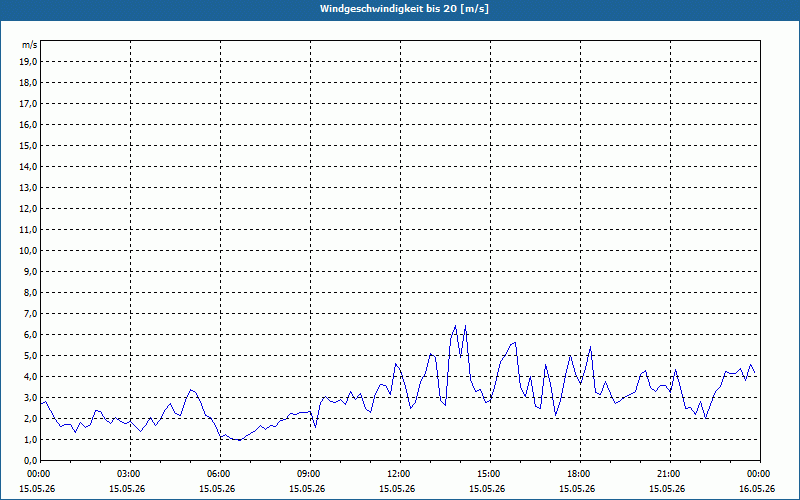Select the '0,0' y-axis origin label
800x500 pixels.
pos(30,460)
